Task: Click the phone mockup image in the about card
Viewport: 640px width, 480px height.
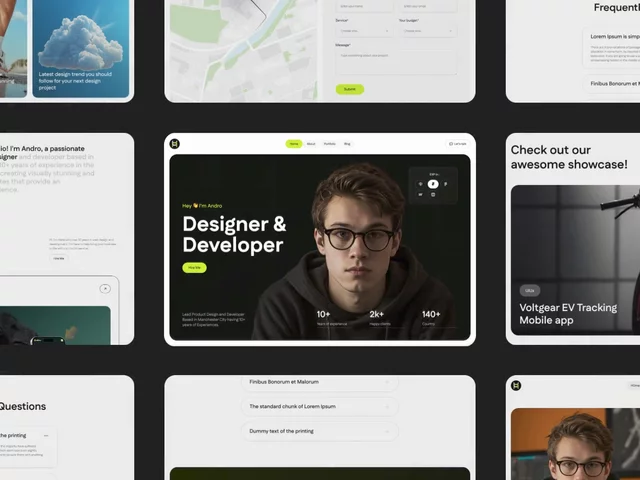Action: [48, 340]
